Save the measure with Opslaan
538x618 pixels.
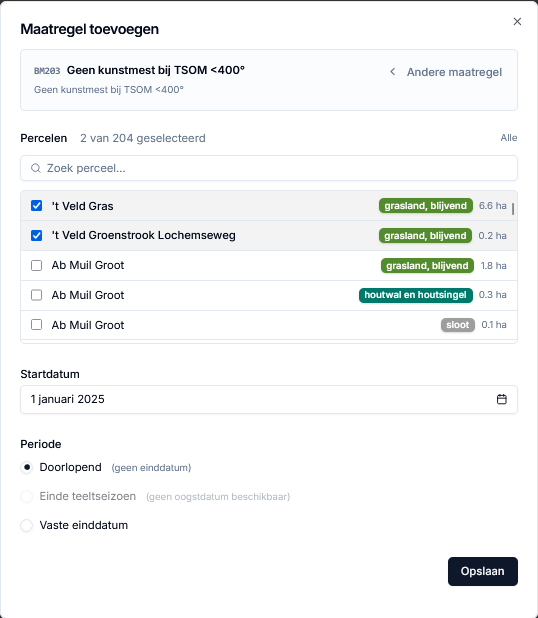(483, 571)
